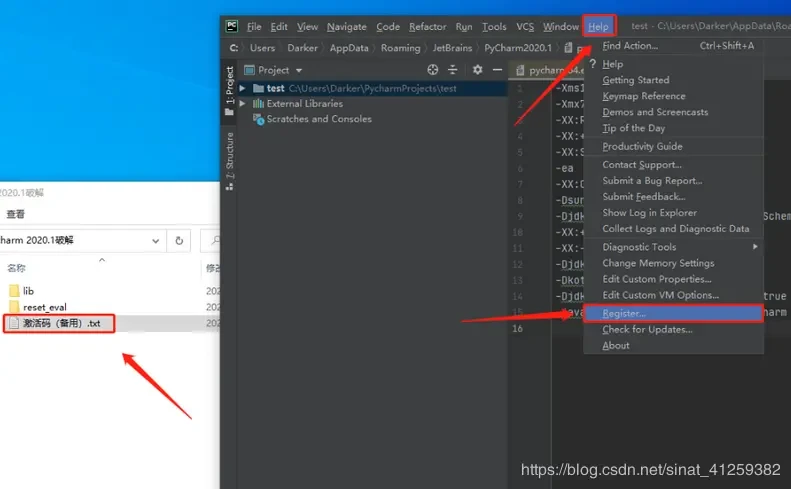The image size is (791, 489).
Task: Open the Z: Structure side tool window
Action: tap(229, 160)
